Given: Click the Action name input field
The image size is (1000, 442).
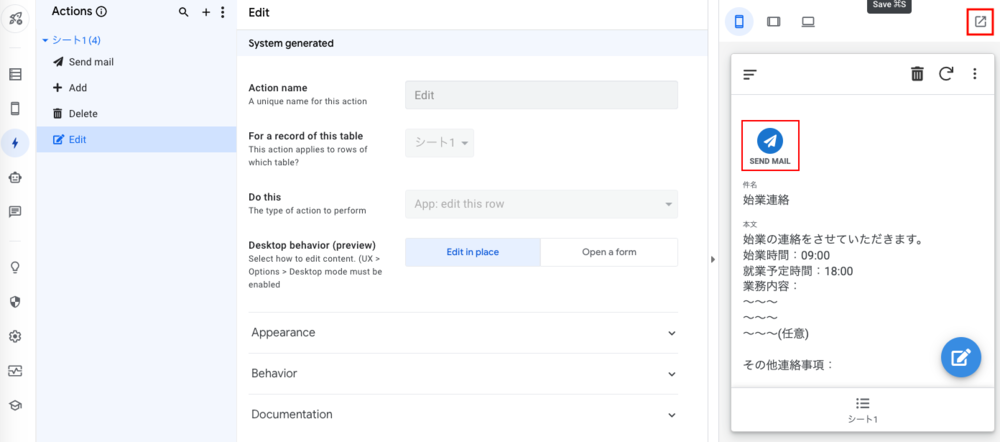Looking at the screenshot, I should [541, 95].
